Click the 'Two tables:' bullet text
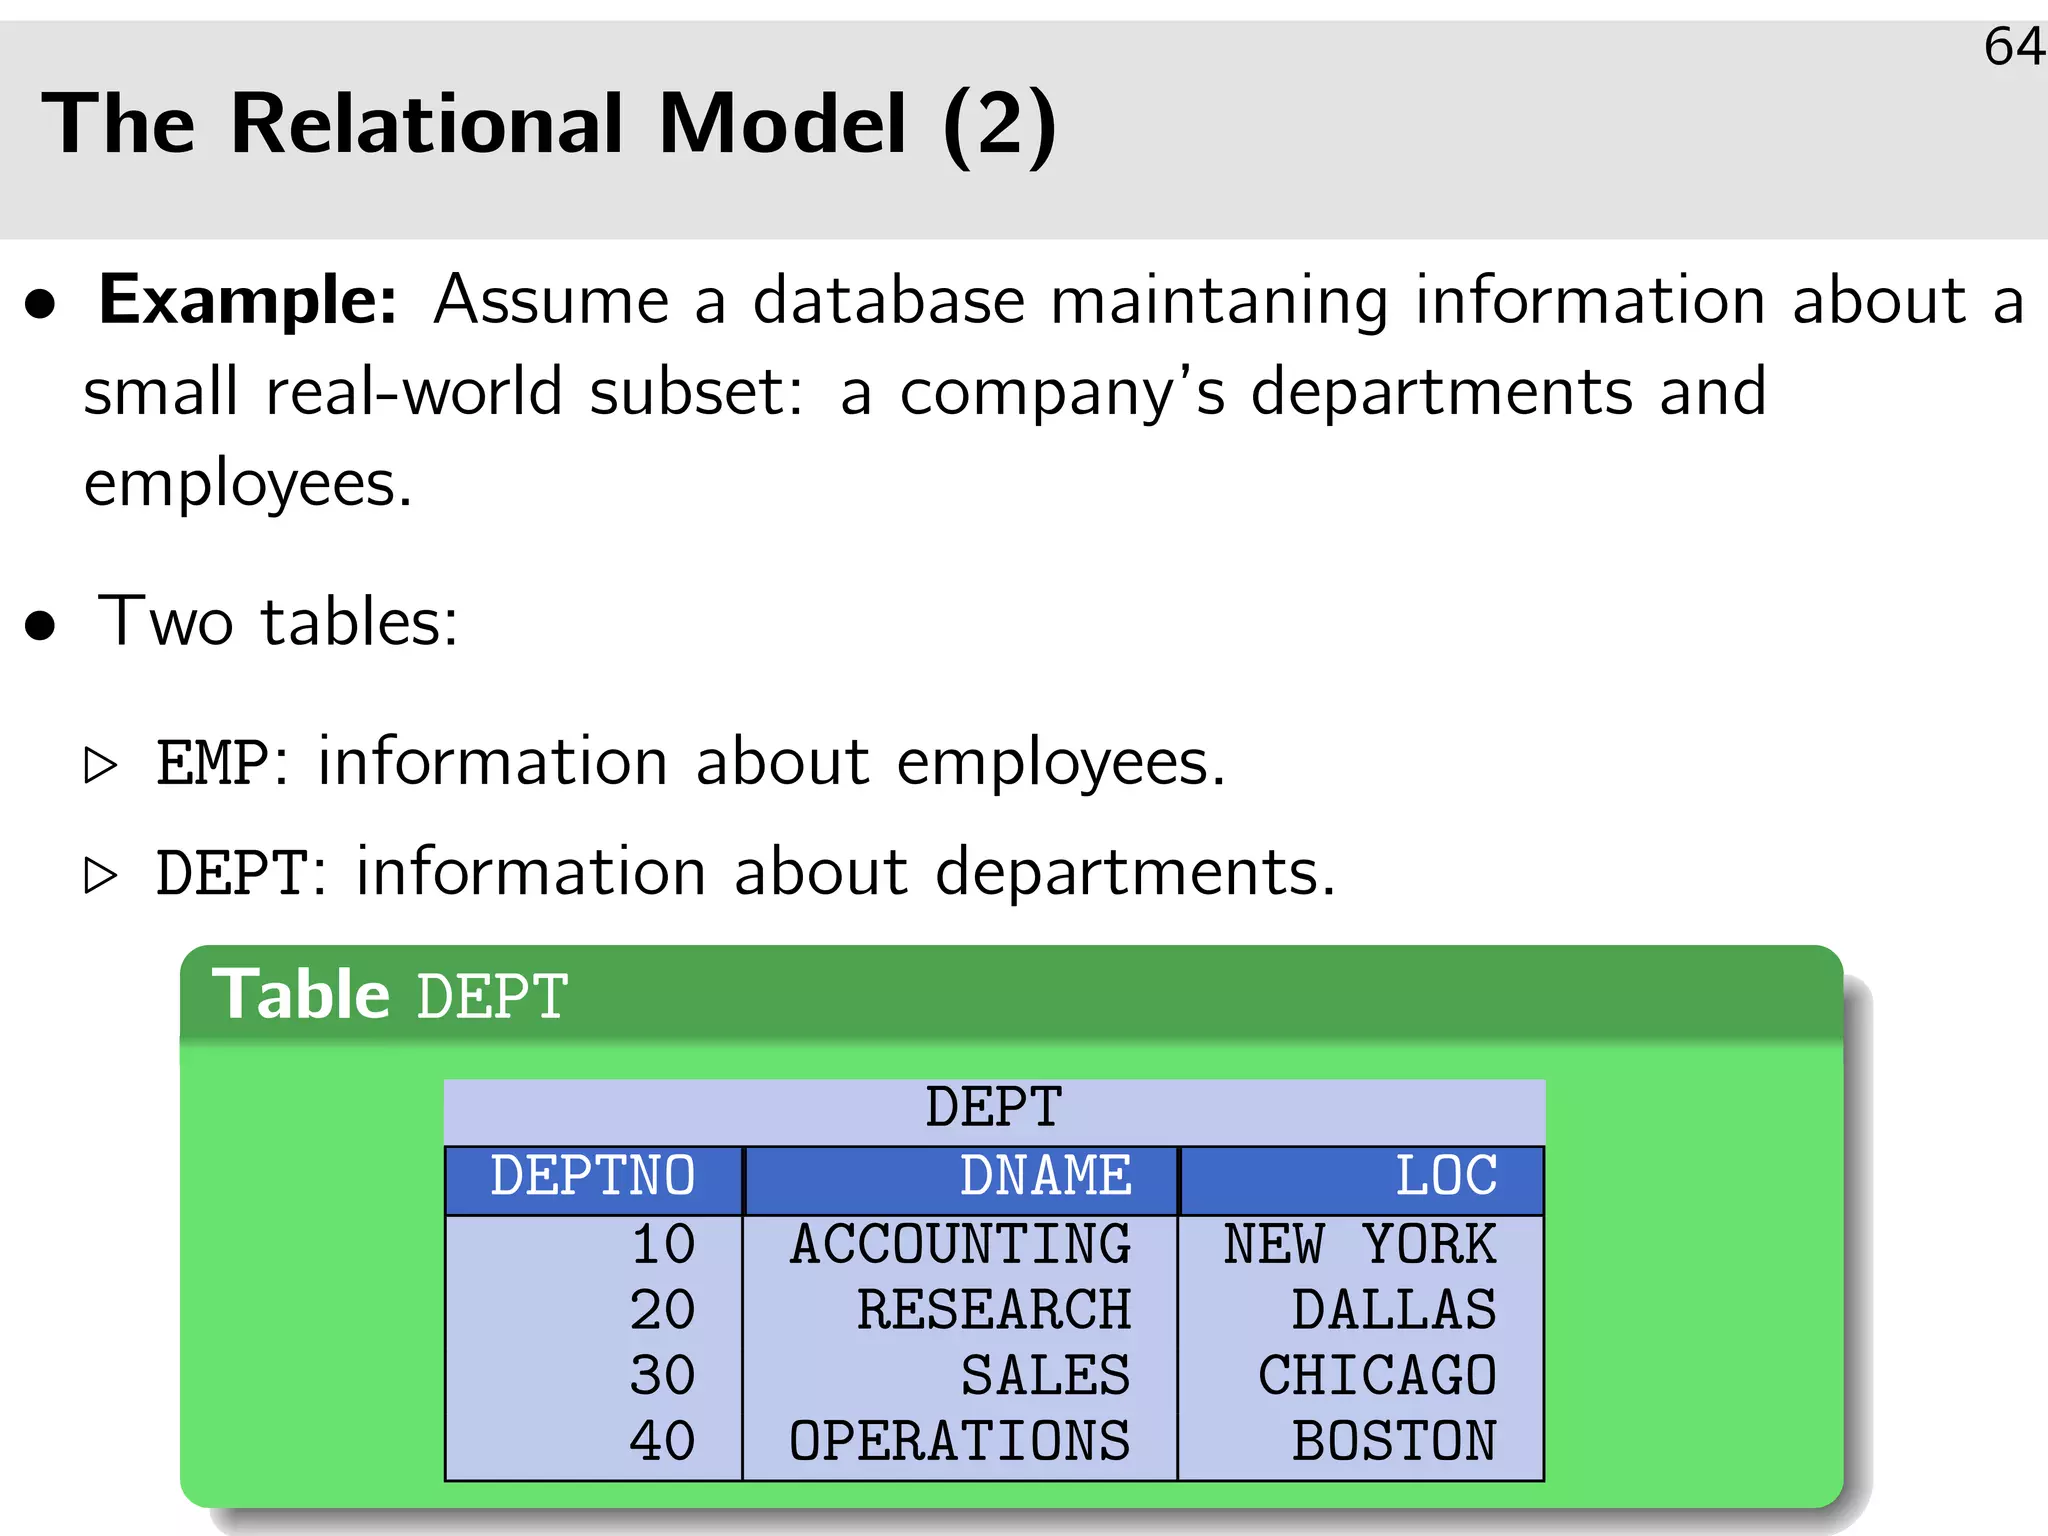Screen dimensions: 2048x1536 point(278,622)
